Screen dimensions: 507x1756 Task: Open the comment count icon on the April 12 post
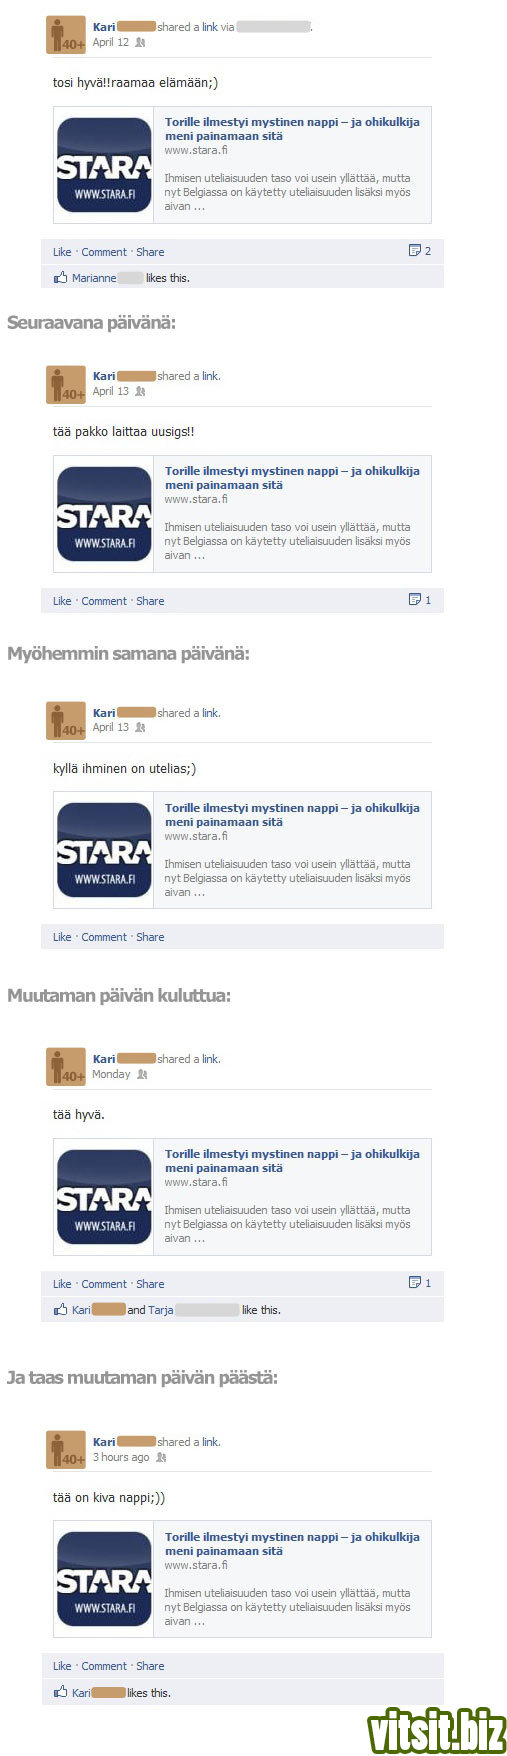point(415,251)
